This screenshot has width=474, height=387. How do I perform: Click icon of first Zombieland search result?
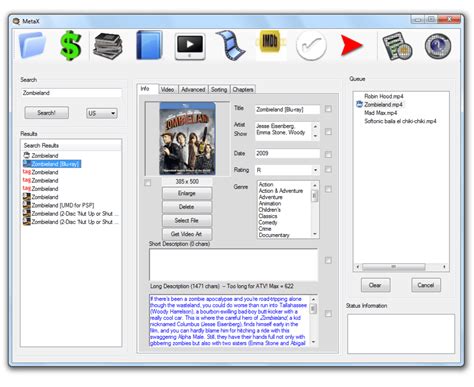[x=27, y=155]
